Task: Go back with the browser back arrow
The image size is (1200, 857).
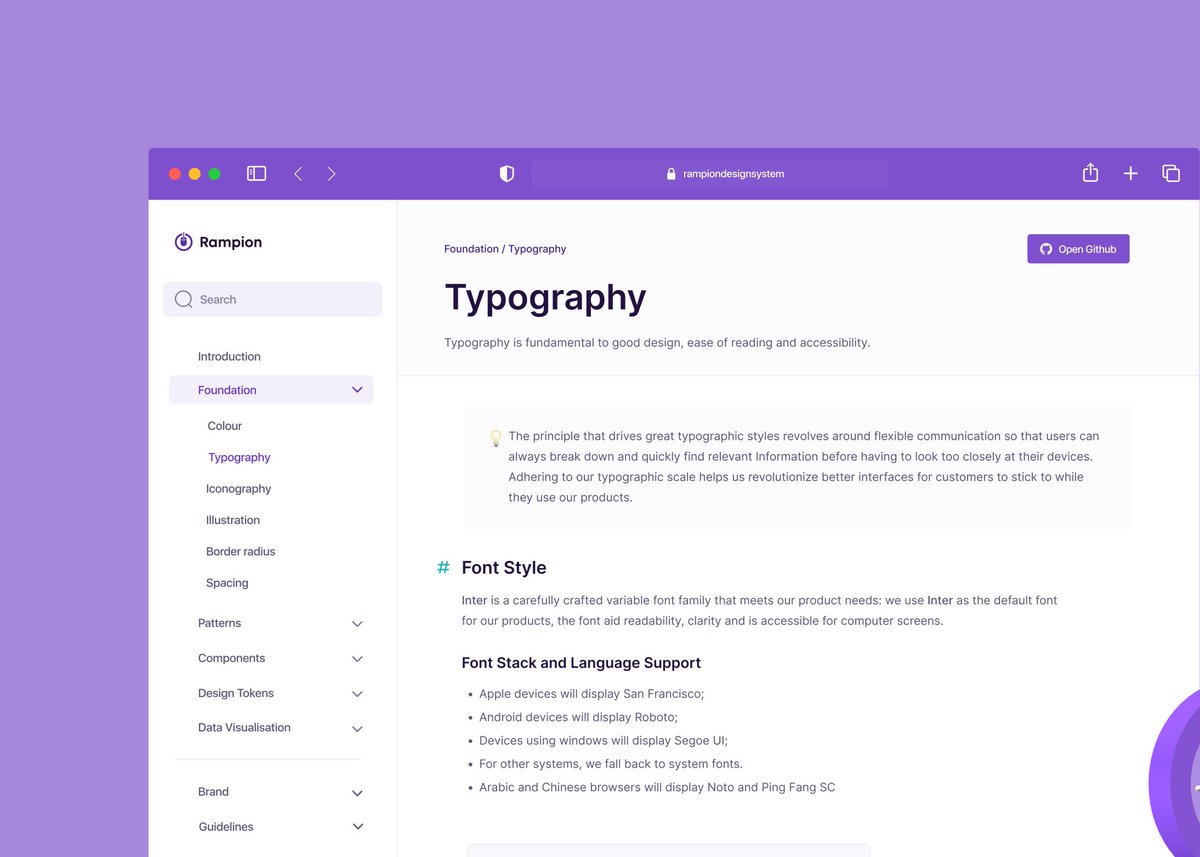Action: point(298,173)
